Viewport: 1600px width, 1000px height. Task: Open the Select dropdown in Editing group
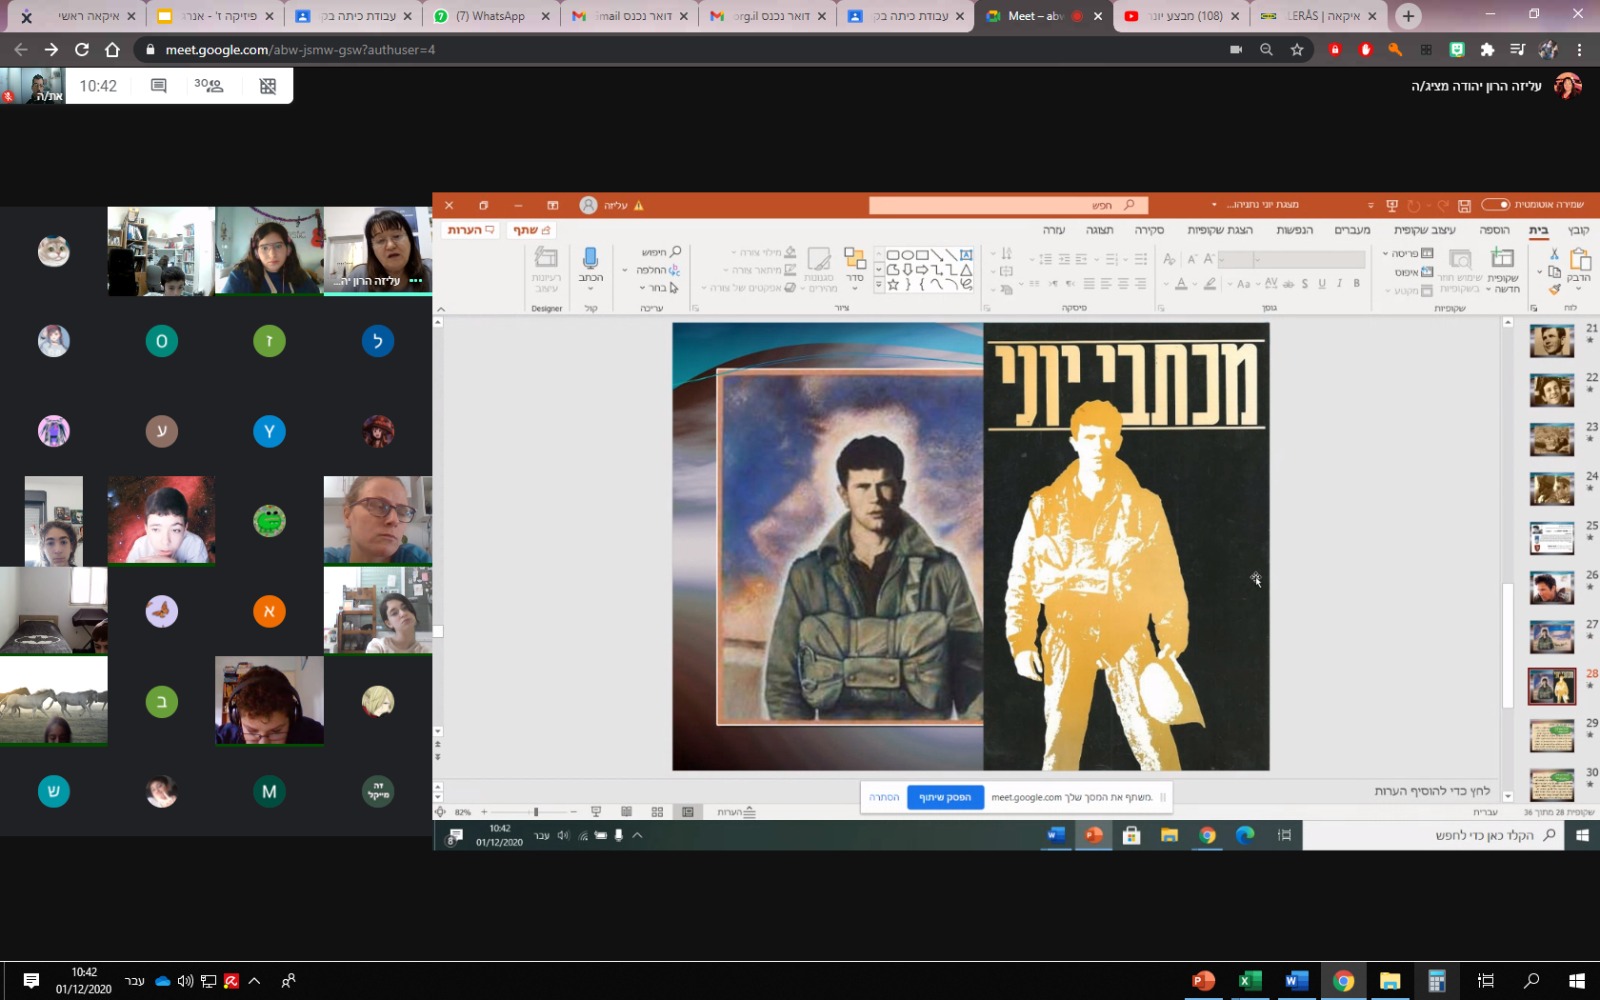(659, 288)
